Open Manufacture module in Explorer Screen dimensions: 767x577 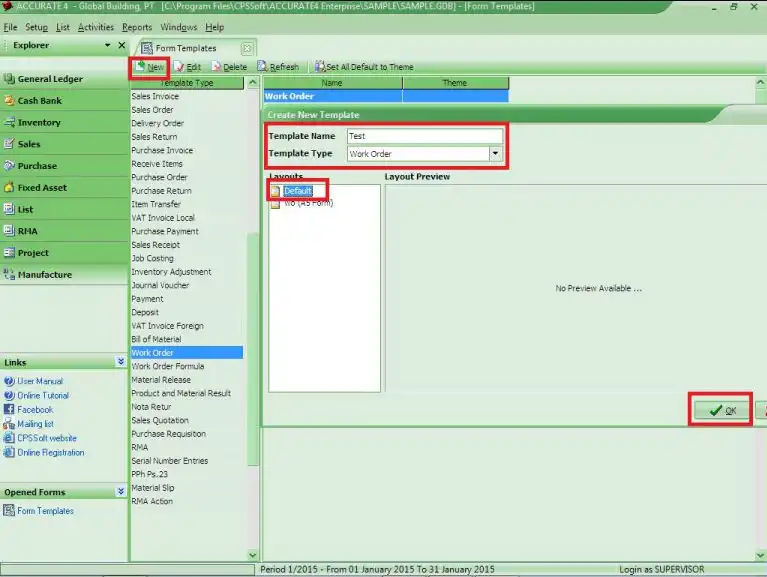tap(64, 275)
